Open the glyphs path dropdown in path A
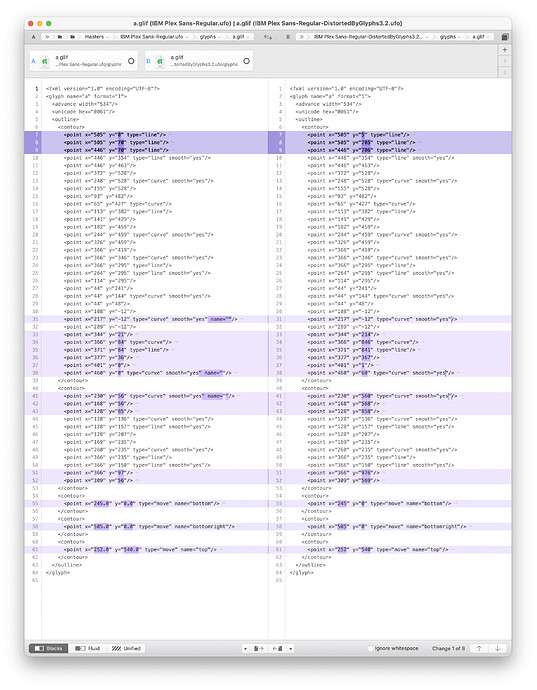The width and height of the screenshot is (537, 690). click(210, 37)
